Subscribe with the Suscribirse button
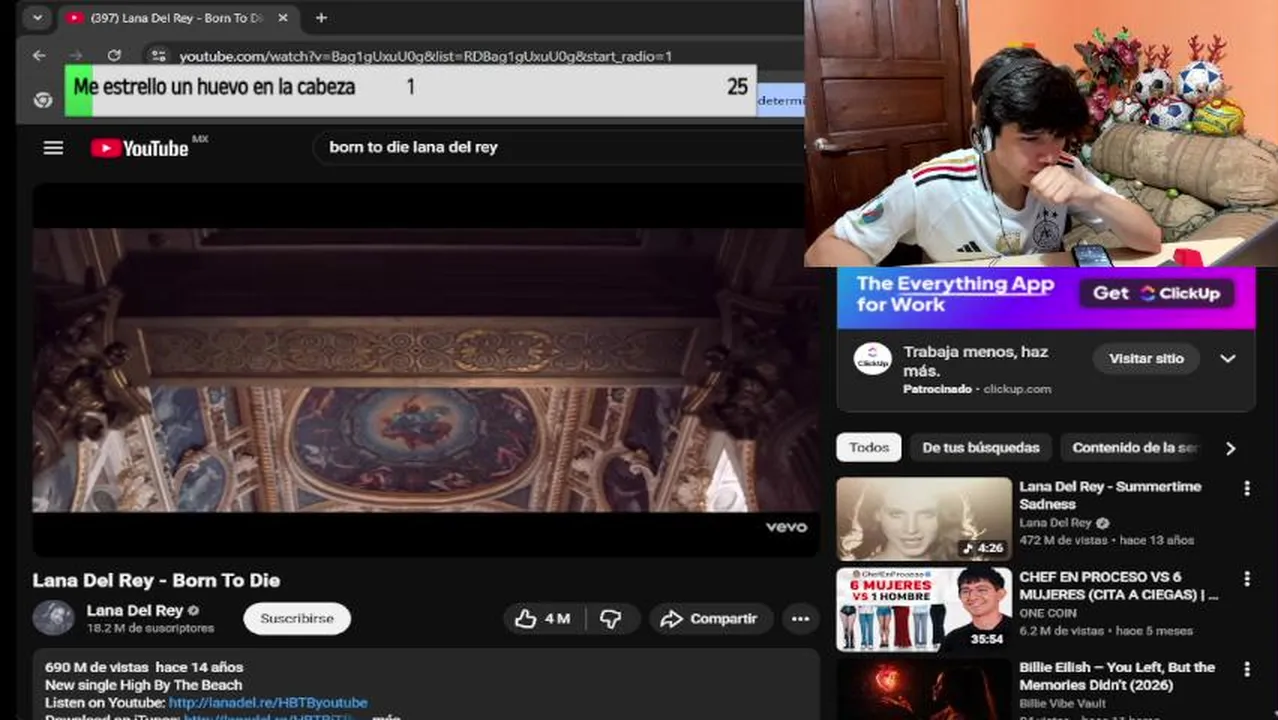Viewport: 1278px width, 720px height. pos(297,619)
